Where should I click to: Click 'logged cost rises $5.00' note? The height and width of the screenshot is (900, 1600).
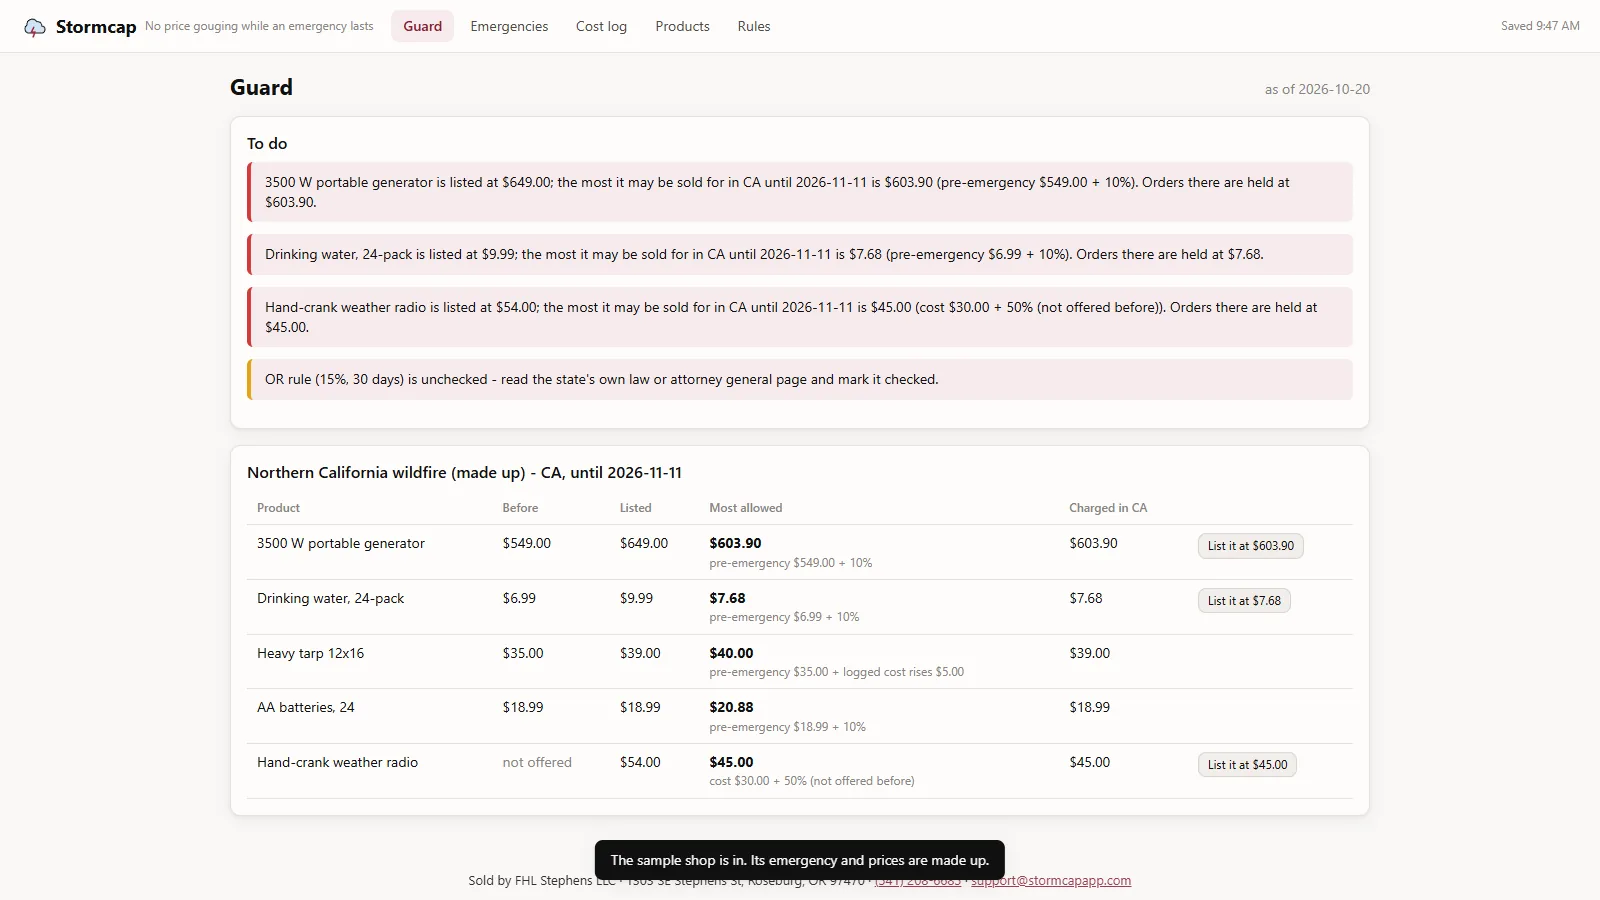(x=903, y=672)
